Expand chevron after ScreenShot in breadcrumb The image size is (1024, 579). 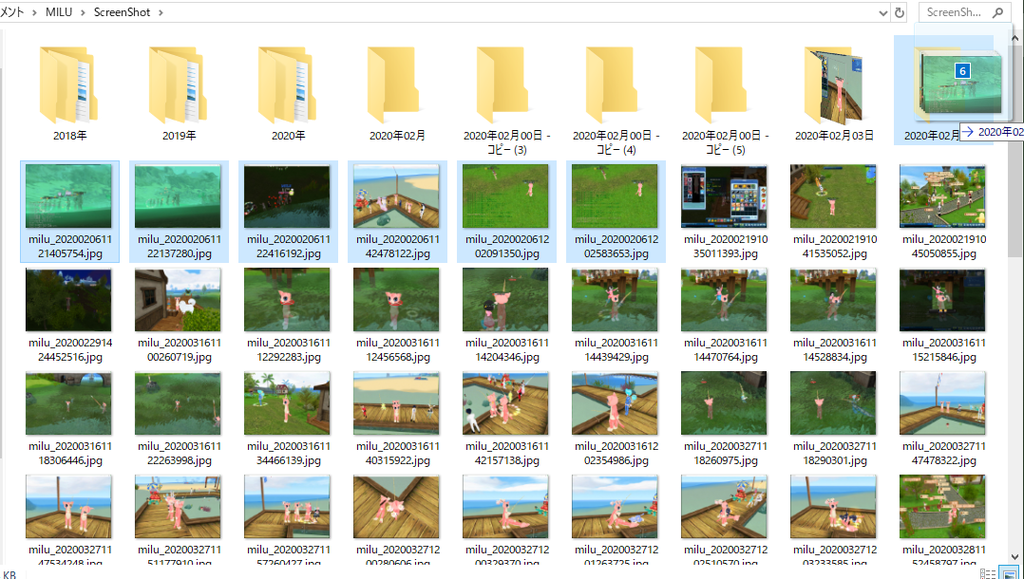[160, 13]
